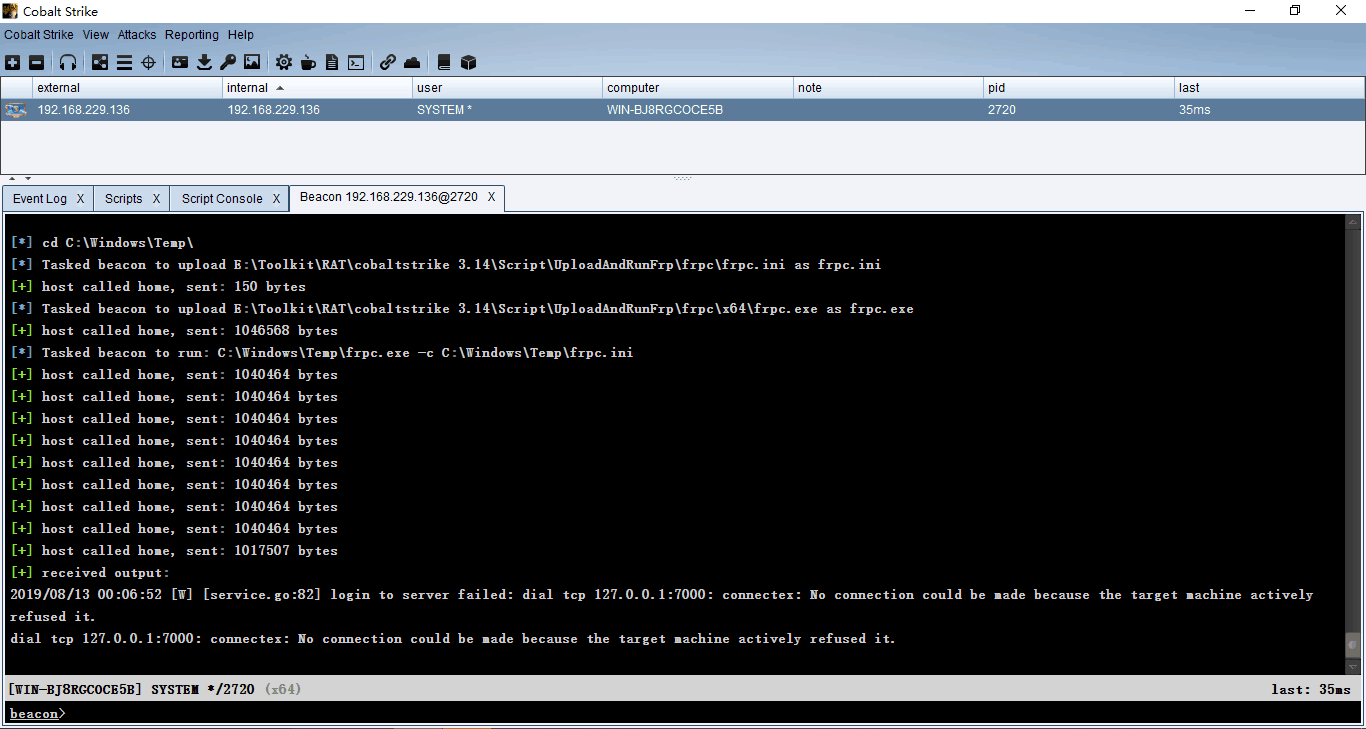The image size is (1366, 729).
Task: Close the Beacon 192.168.229.136@2720 tab
Action: [x=491, y=197]
